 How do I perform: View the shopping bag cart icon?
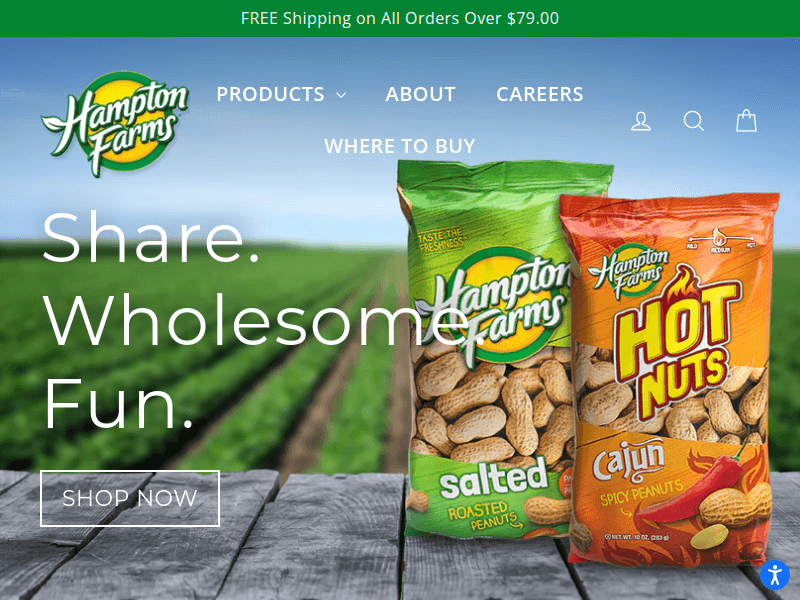[746, 121]
